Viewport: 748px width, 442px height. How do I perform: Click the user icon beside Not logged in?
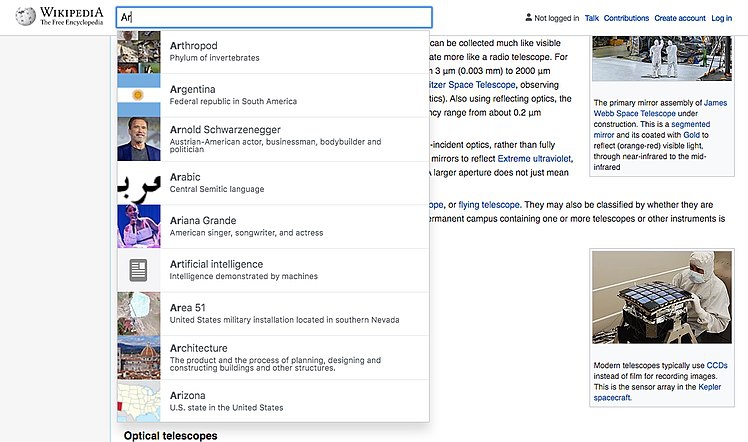coord(529,18)
